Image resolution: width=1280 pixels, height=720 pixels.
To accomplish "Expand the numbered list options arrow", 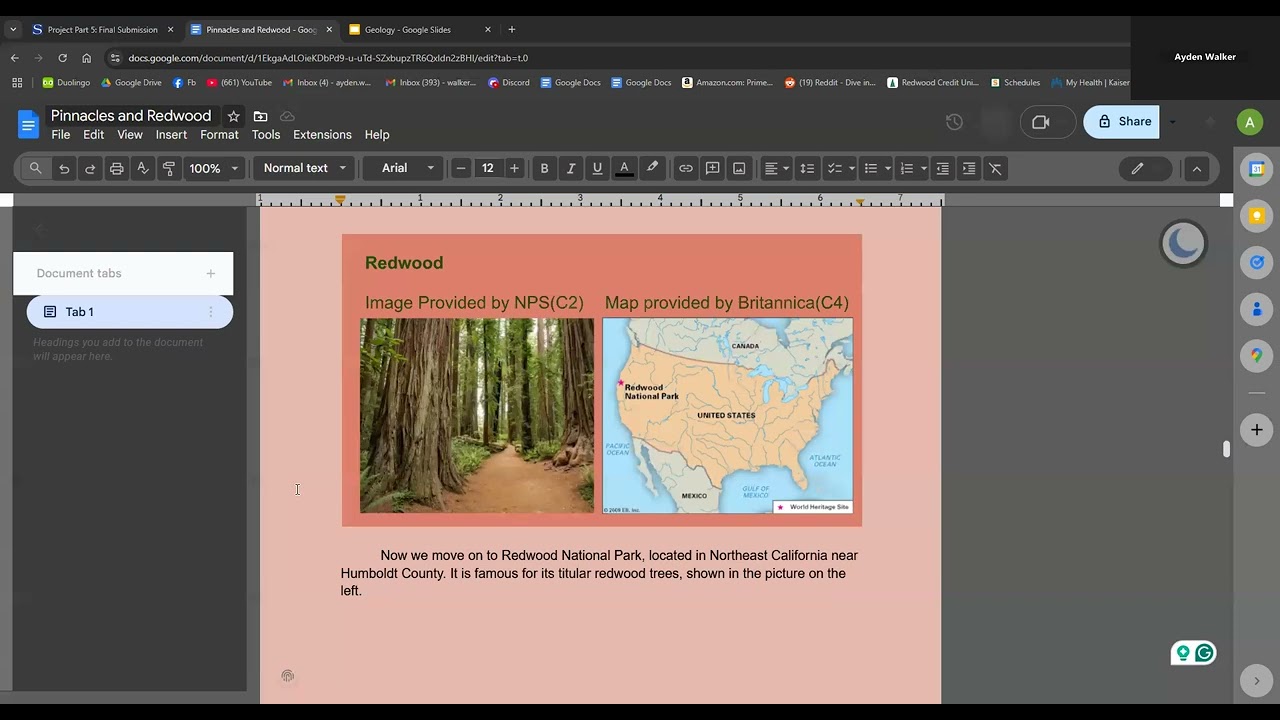I will coord(924,168).
